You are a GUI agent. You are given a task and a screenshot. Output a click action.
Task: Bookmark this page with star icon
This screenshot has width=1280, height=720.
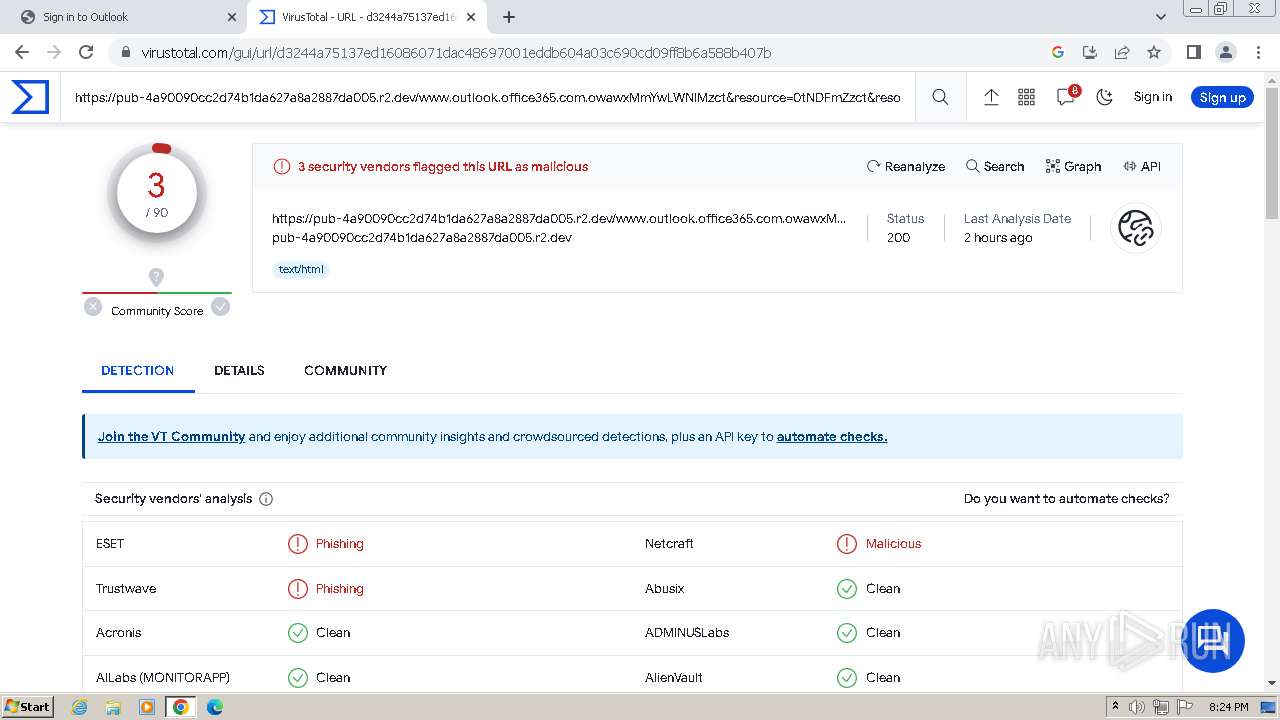(x=1154, y=52)
